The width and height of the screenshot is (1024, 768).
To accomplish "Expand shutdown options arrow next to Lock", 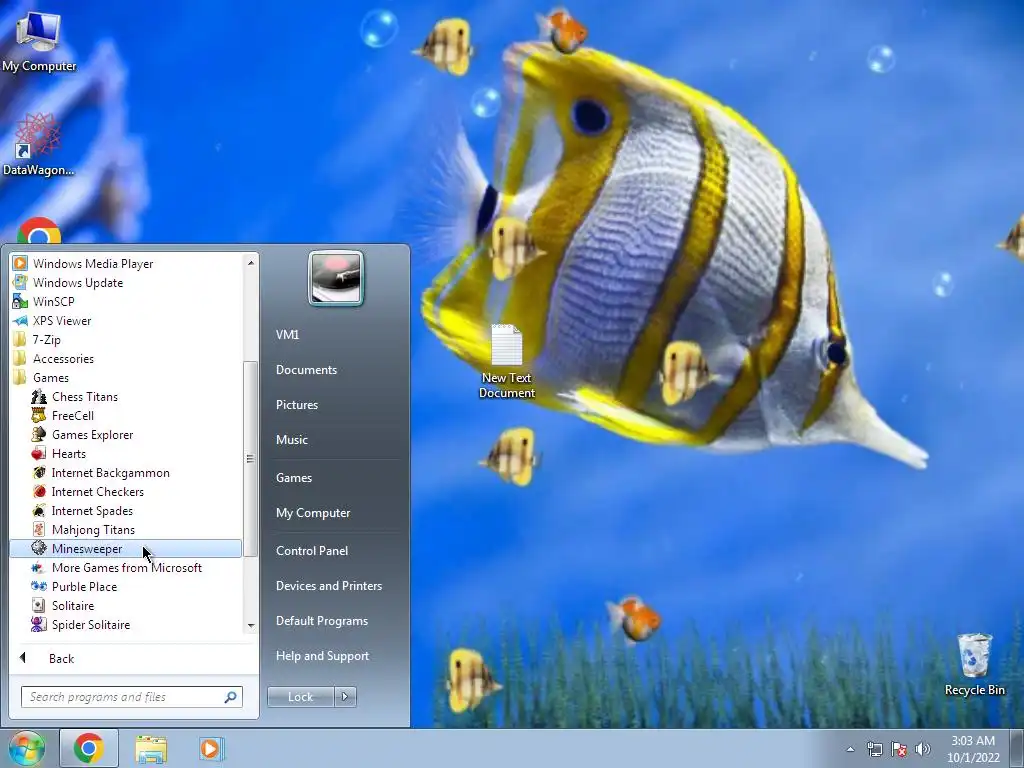I will click(x=345, y=697).
